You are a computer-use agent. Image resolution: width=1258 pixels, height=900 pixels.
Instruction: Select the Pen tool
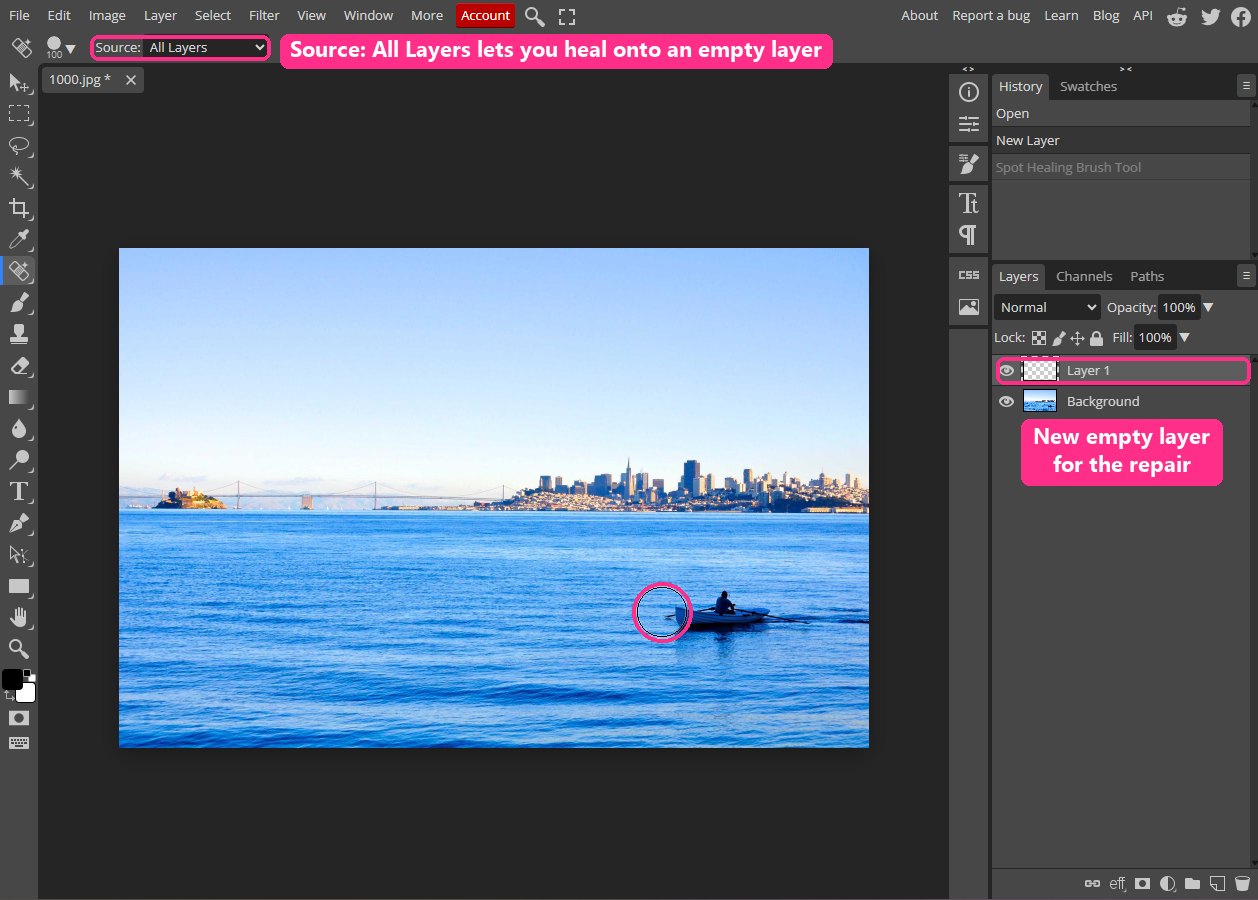pyautogui.click(x=19, y=523)
